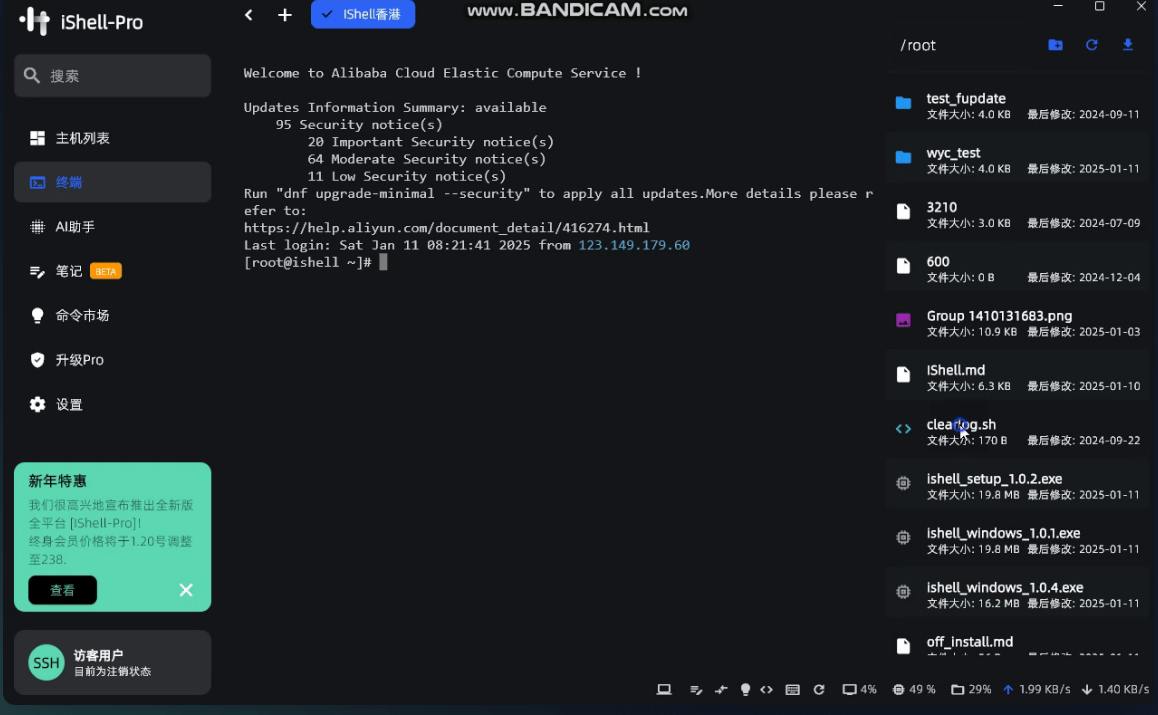
Task: Click the 查看 button in promo card
Action: pyautogui.click(x=62, y=590)
